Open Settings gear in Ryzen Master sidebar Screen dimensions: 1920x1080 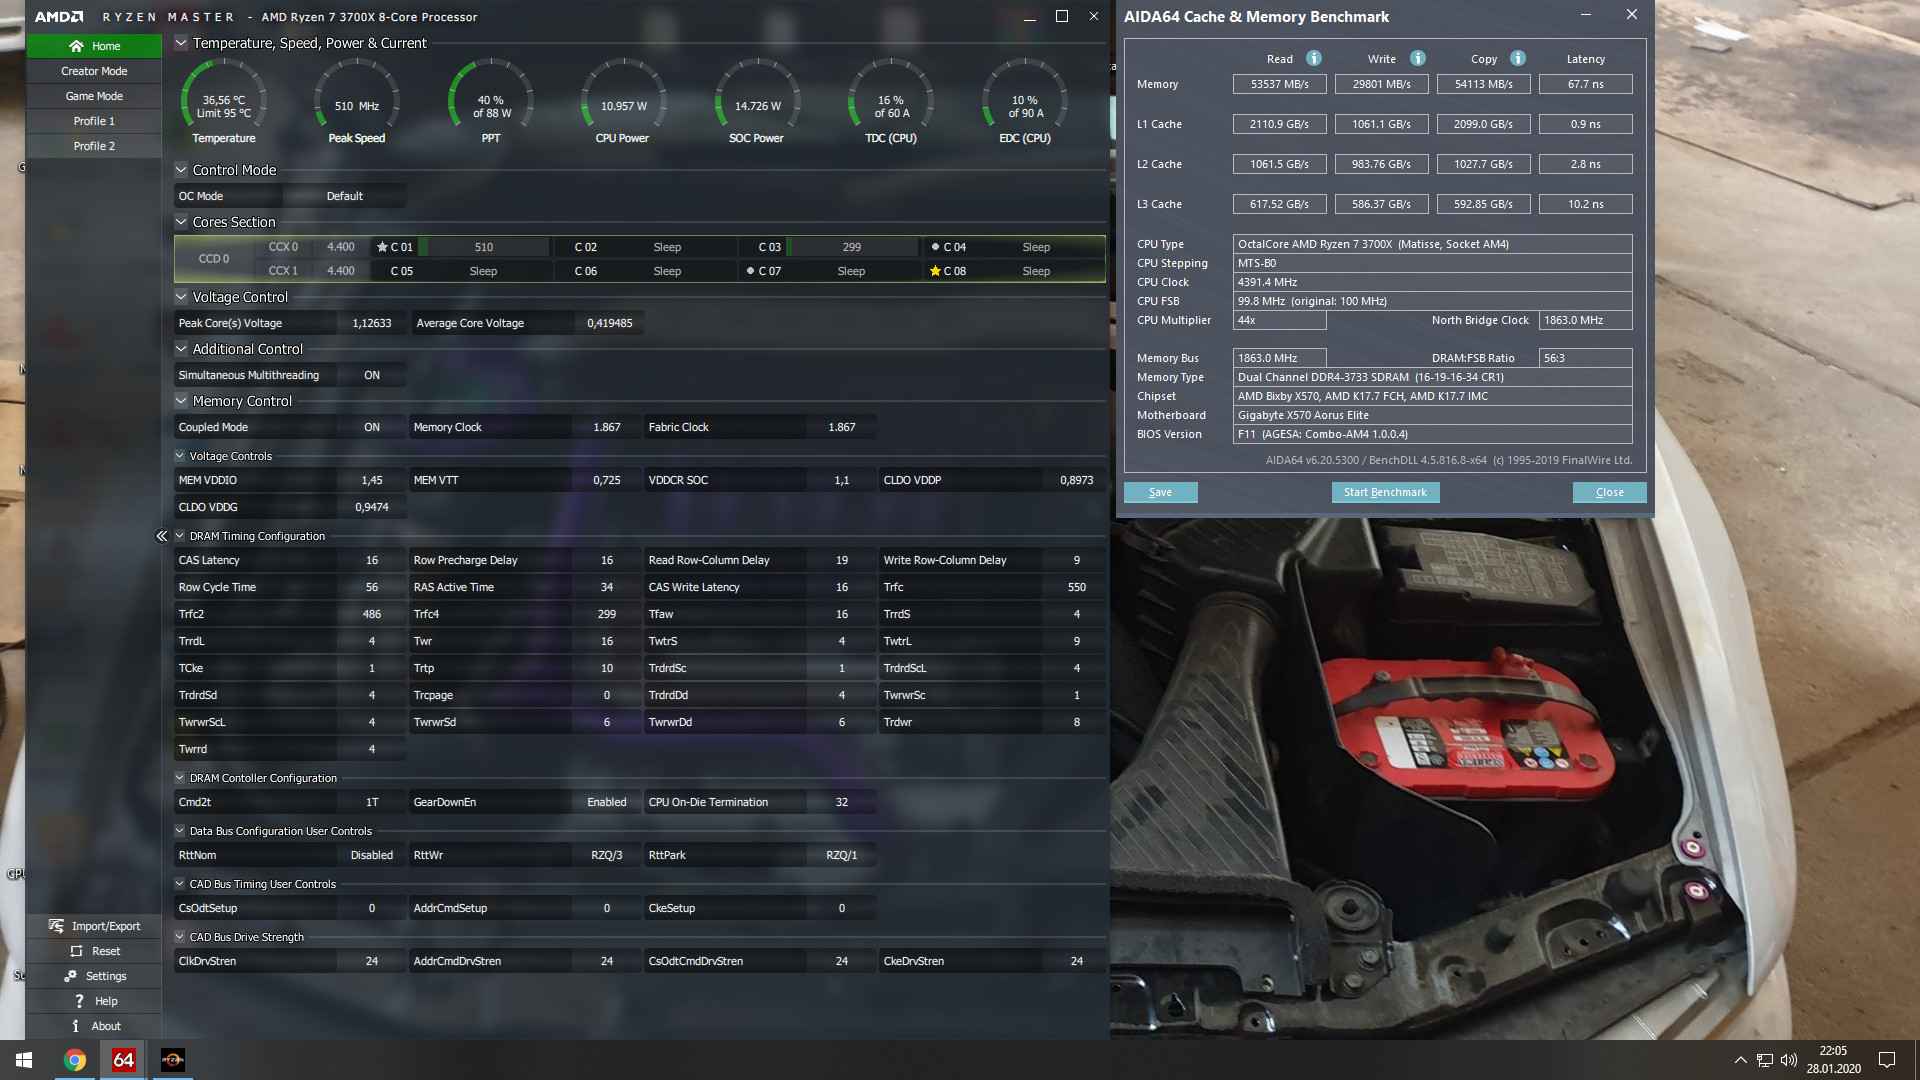coord(71,976)
